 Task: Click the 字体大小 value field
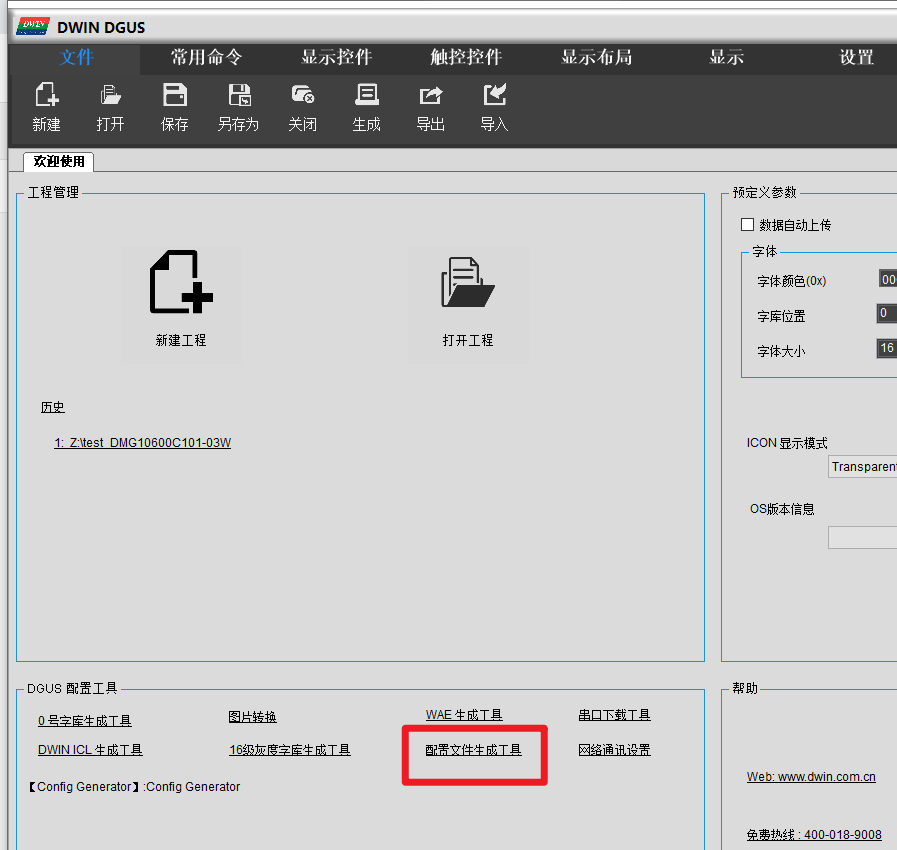[887, 348]
